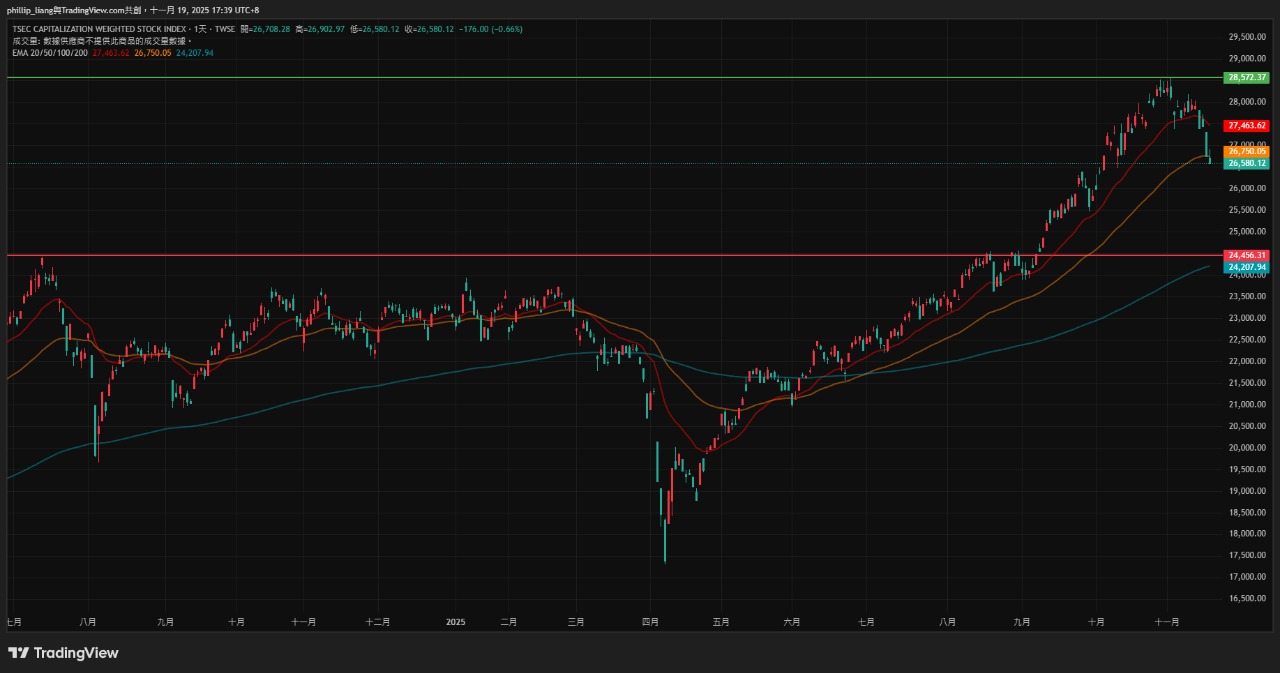Click the teal 26,580.12 current price label

click(1246, 163)
